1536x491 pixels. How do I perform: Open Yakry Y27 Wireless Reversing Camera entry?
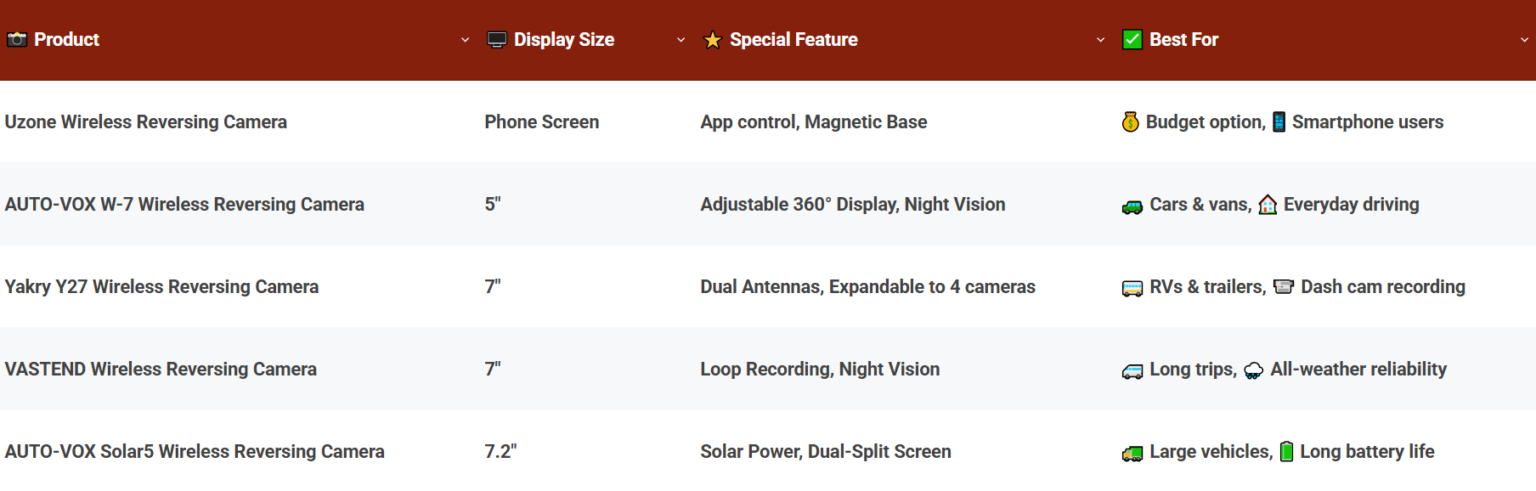click(162, 287)
